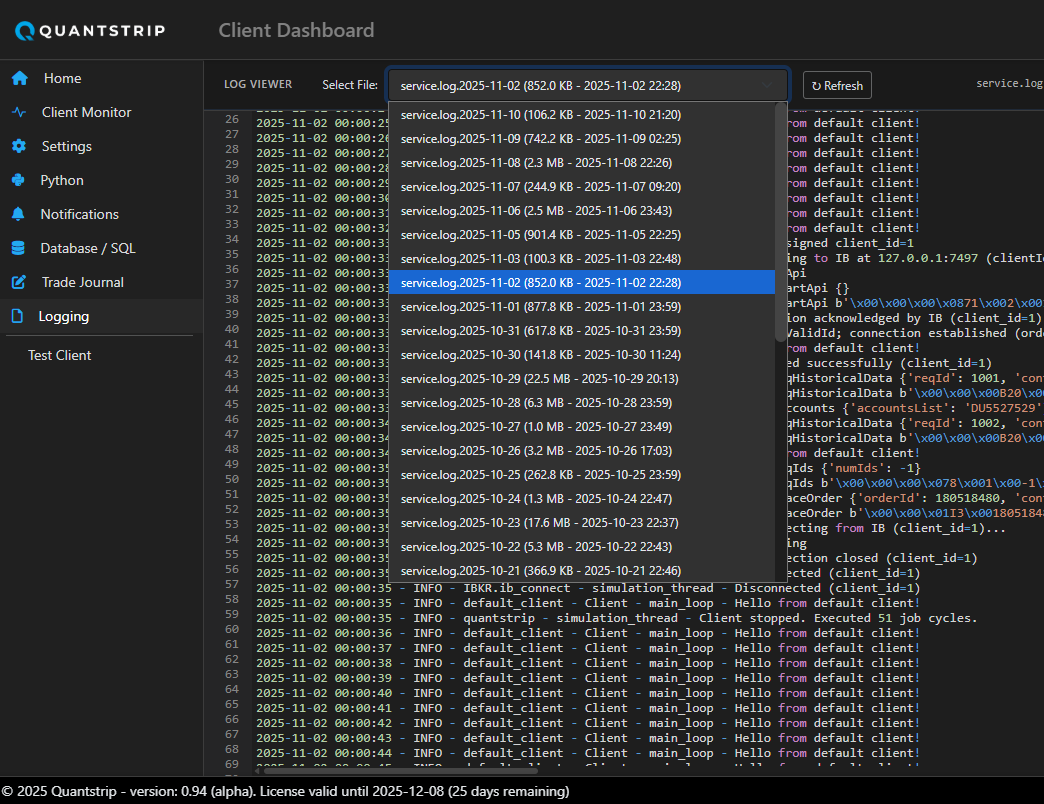Viewport: 1044px width, 804px height.
Task: Choose service.log.2025-11-01 from the list
Action: [582, 306]
